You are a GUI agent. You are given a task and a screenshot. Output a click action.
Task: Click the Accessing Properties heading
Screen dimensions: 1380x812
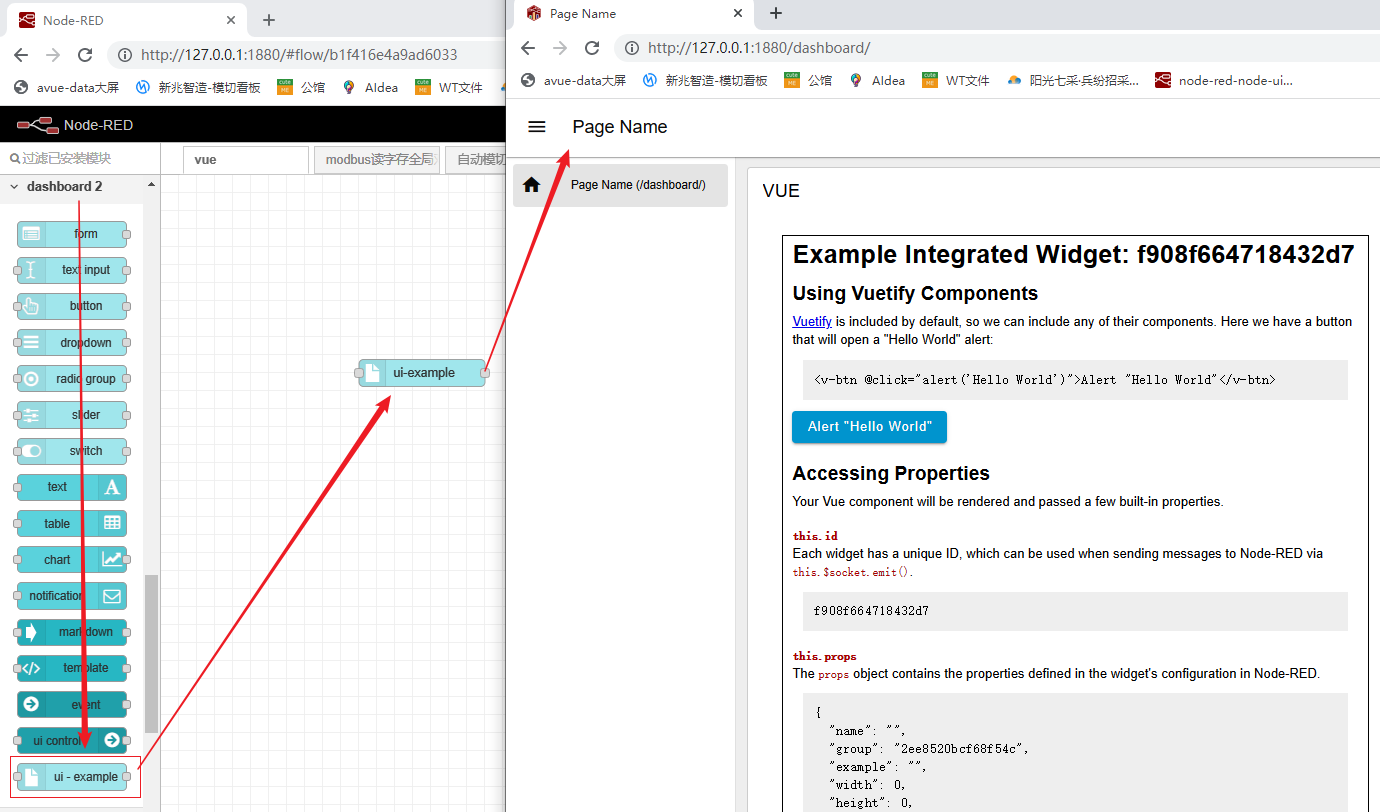tap(891, 473)
